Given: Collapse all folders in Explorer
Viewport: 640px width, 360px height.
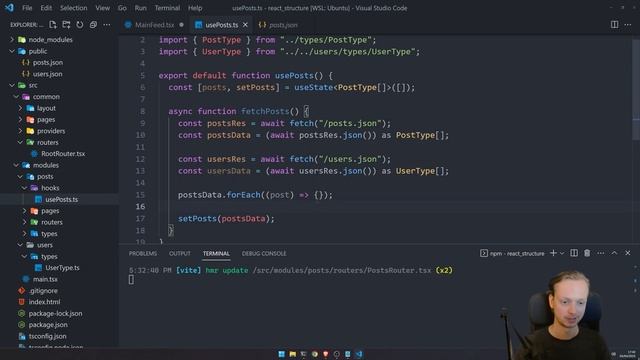Looking at the screenshot, I should 93,25.
